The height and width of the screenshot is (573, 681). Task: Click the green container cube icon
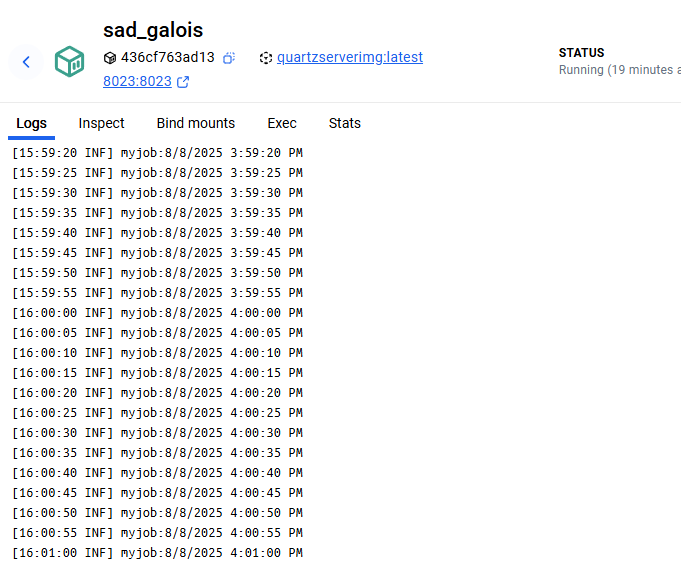coord(69,62)
